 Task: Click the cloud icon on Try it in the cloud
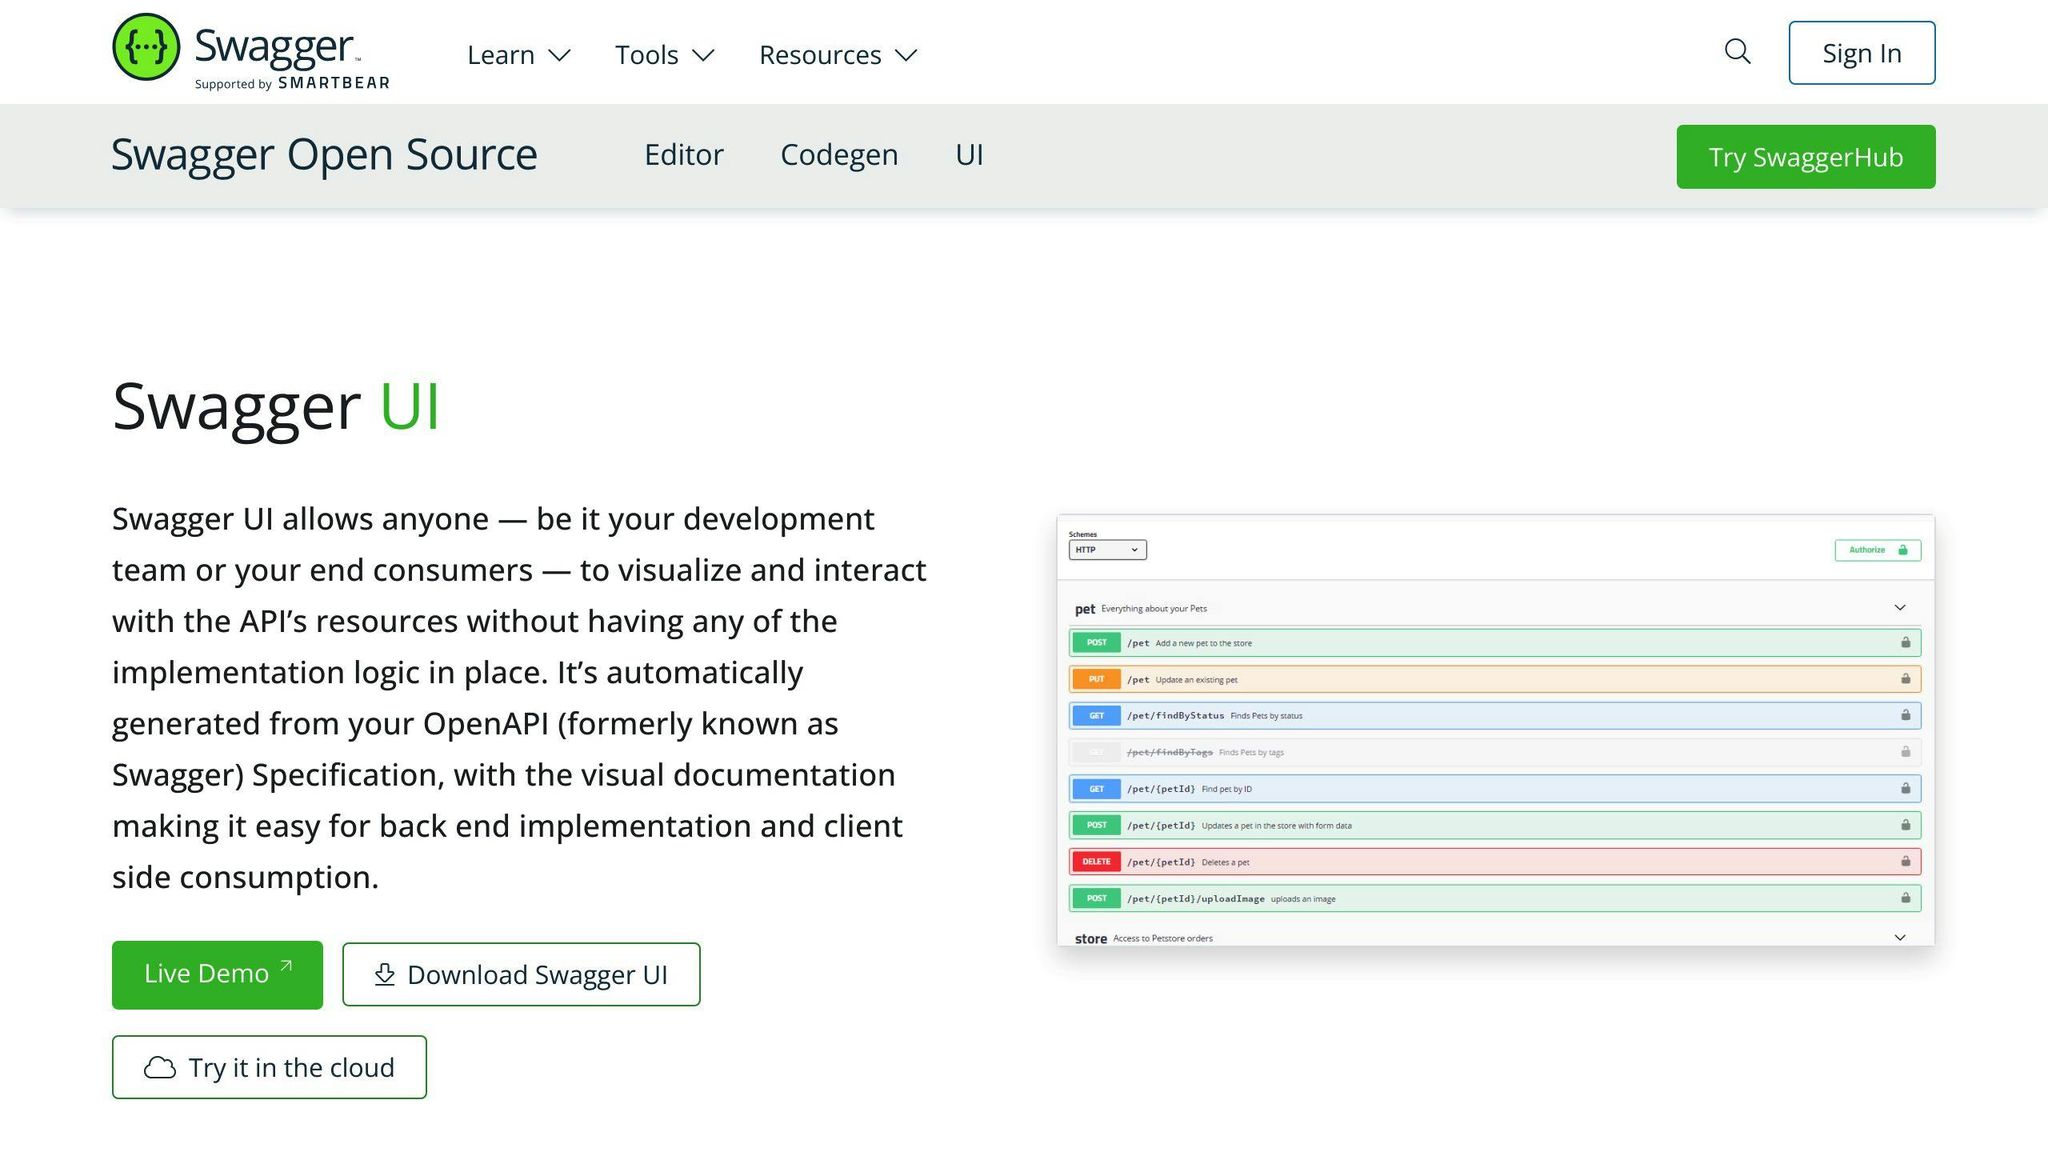click(x=158, y=1067)
